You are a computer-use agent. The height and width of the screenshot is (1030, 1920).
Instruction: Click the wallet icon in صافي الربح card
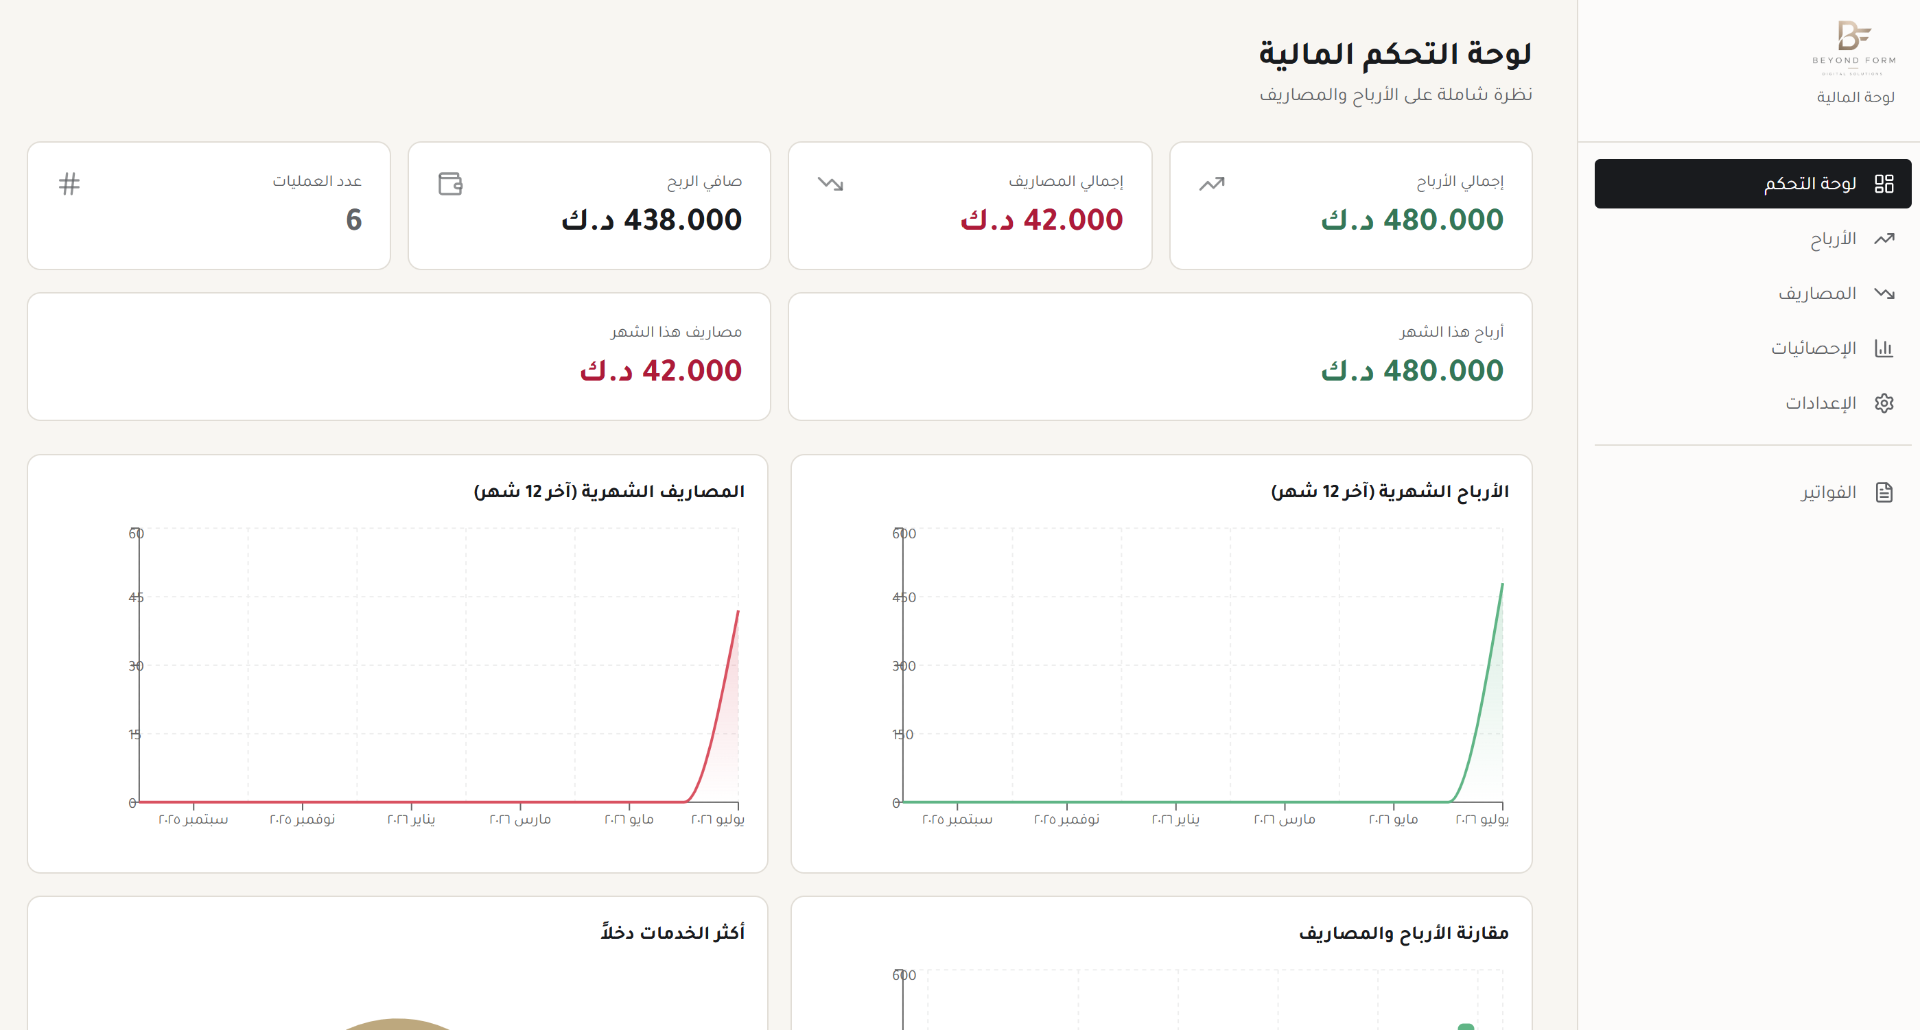450,184
